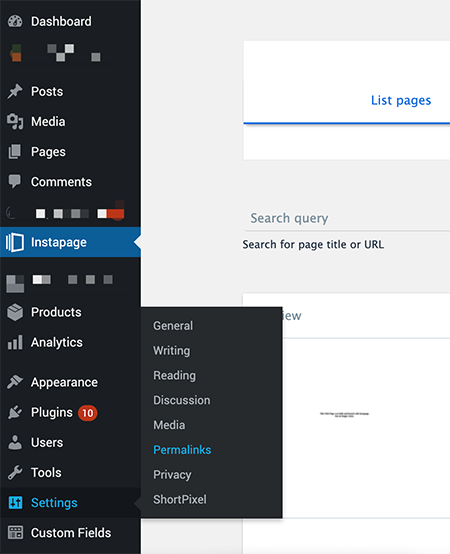Click the Media library icon
The height and width of the screenshot is (554, 450).
point(15,122)
